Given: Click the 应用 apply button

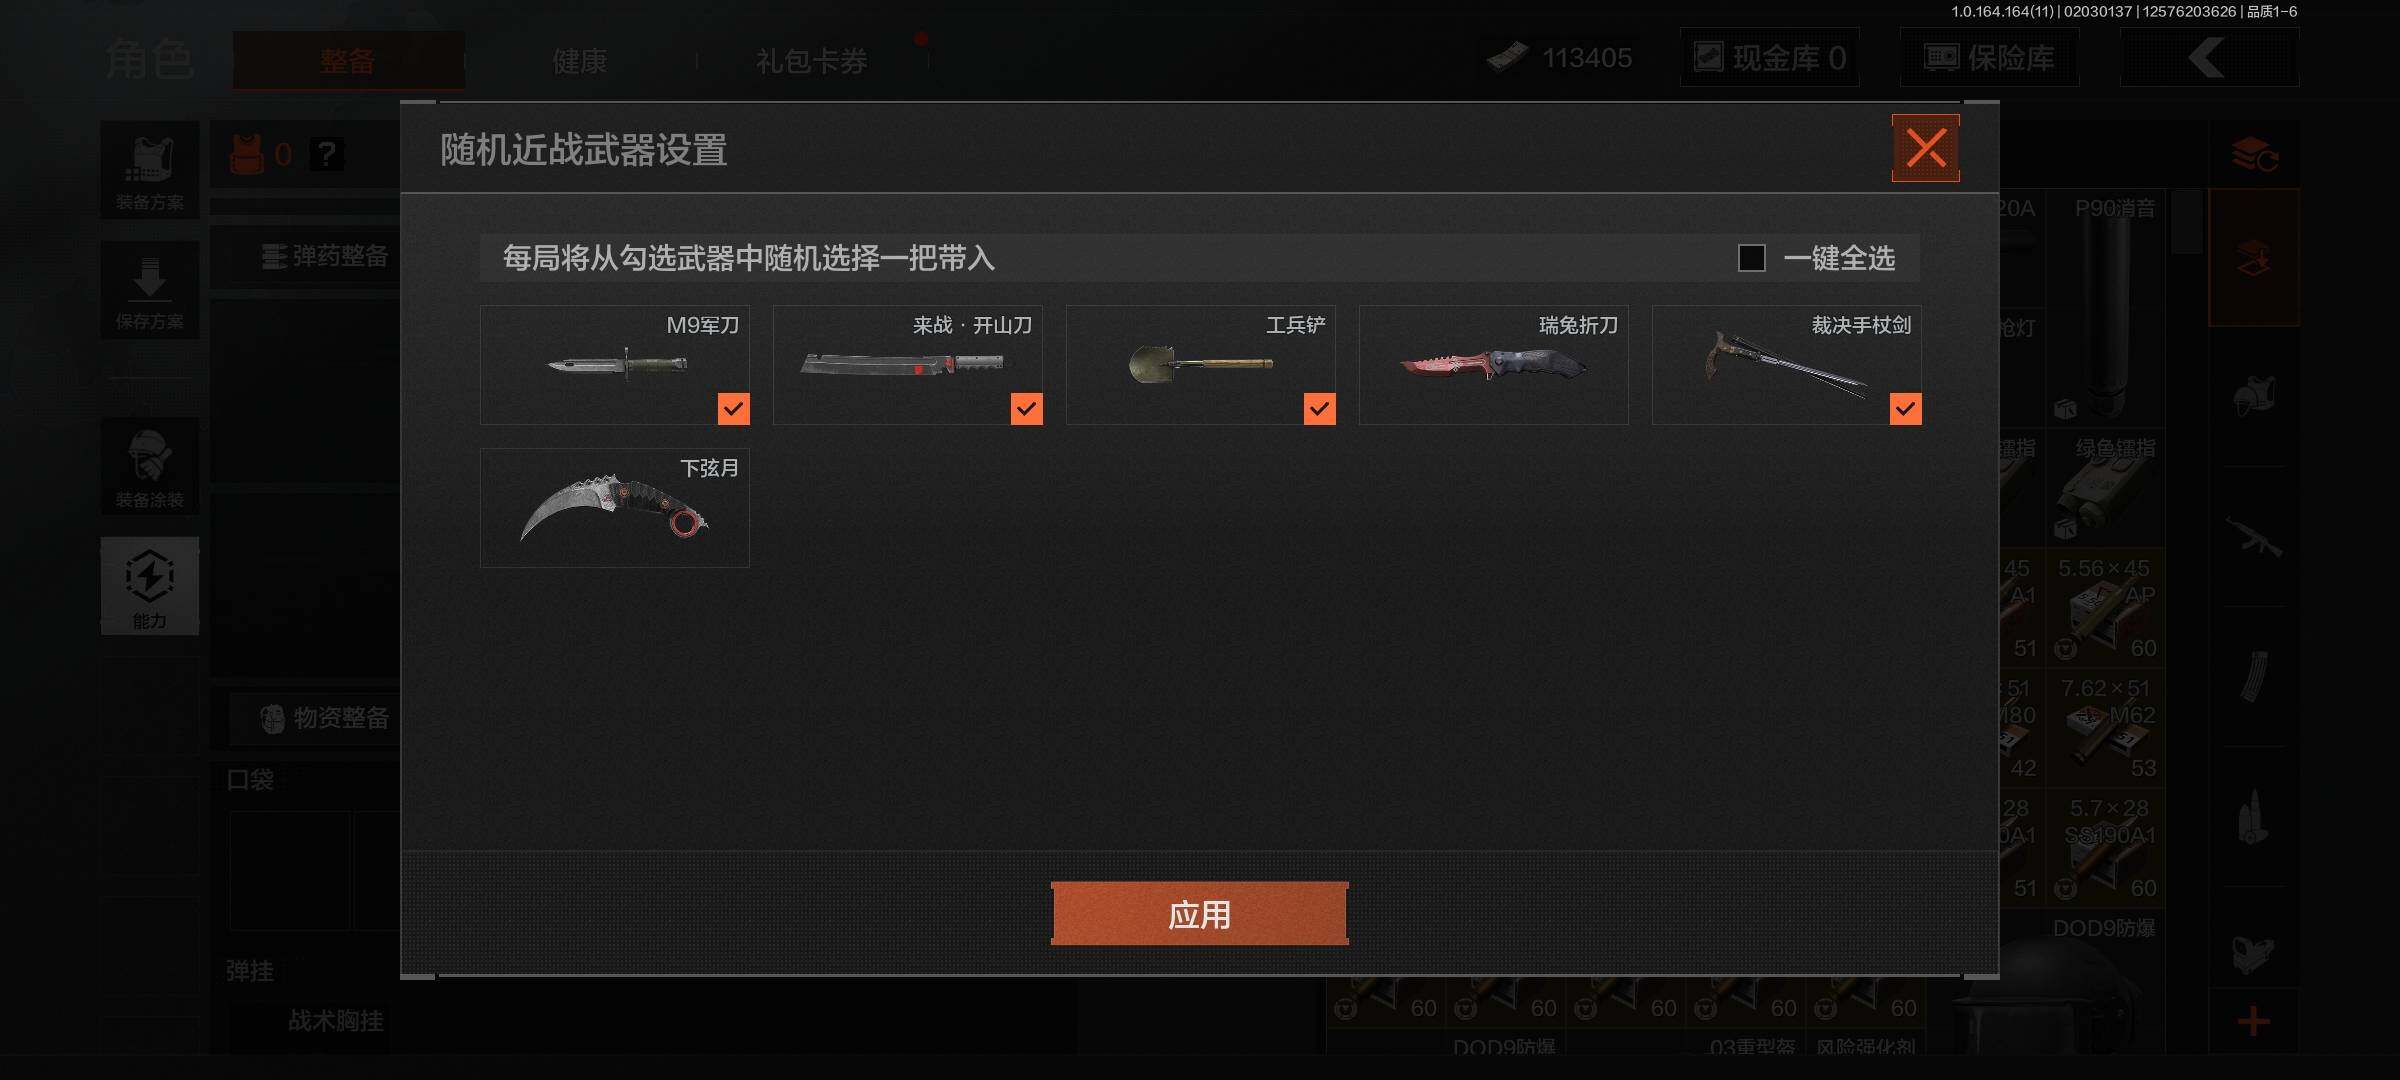Looking at the screenshot, I should tap(1199, 914).
